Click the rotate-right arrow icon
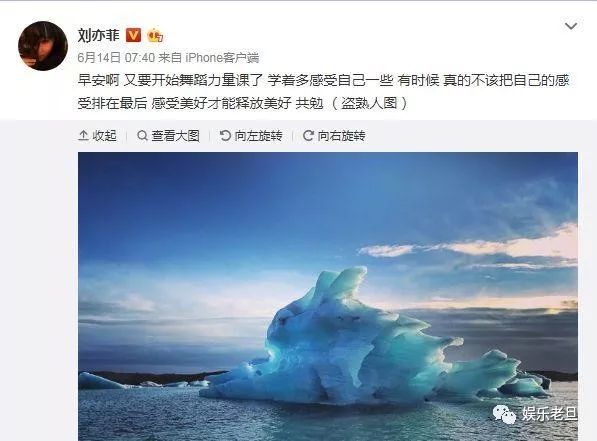This screenshot has width=597, height=441. click(x=308, y=135)
